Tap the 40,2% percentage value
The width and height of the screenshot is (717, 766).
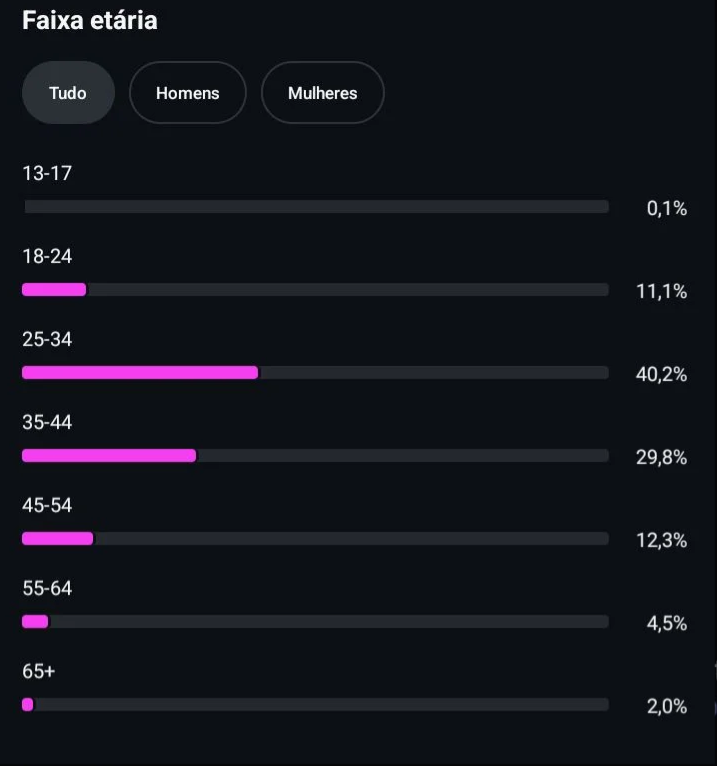661,375
